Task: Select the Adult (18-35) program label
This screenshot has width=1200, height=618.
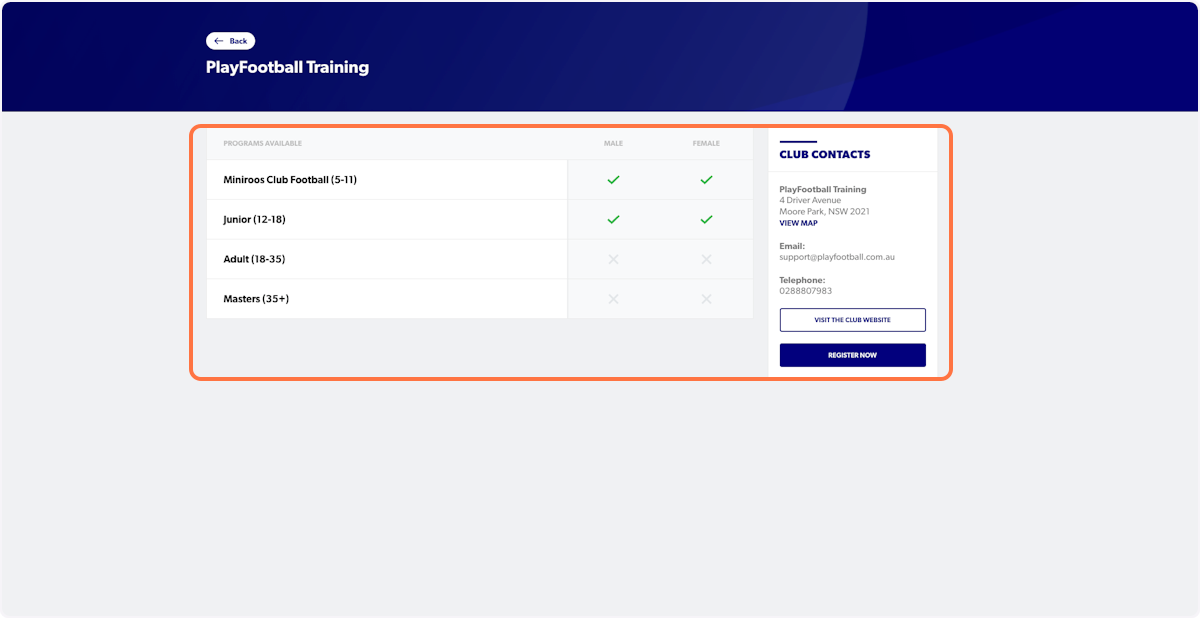Action: [x=254, y=259]
